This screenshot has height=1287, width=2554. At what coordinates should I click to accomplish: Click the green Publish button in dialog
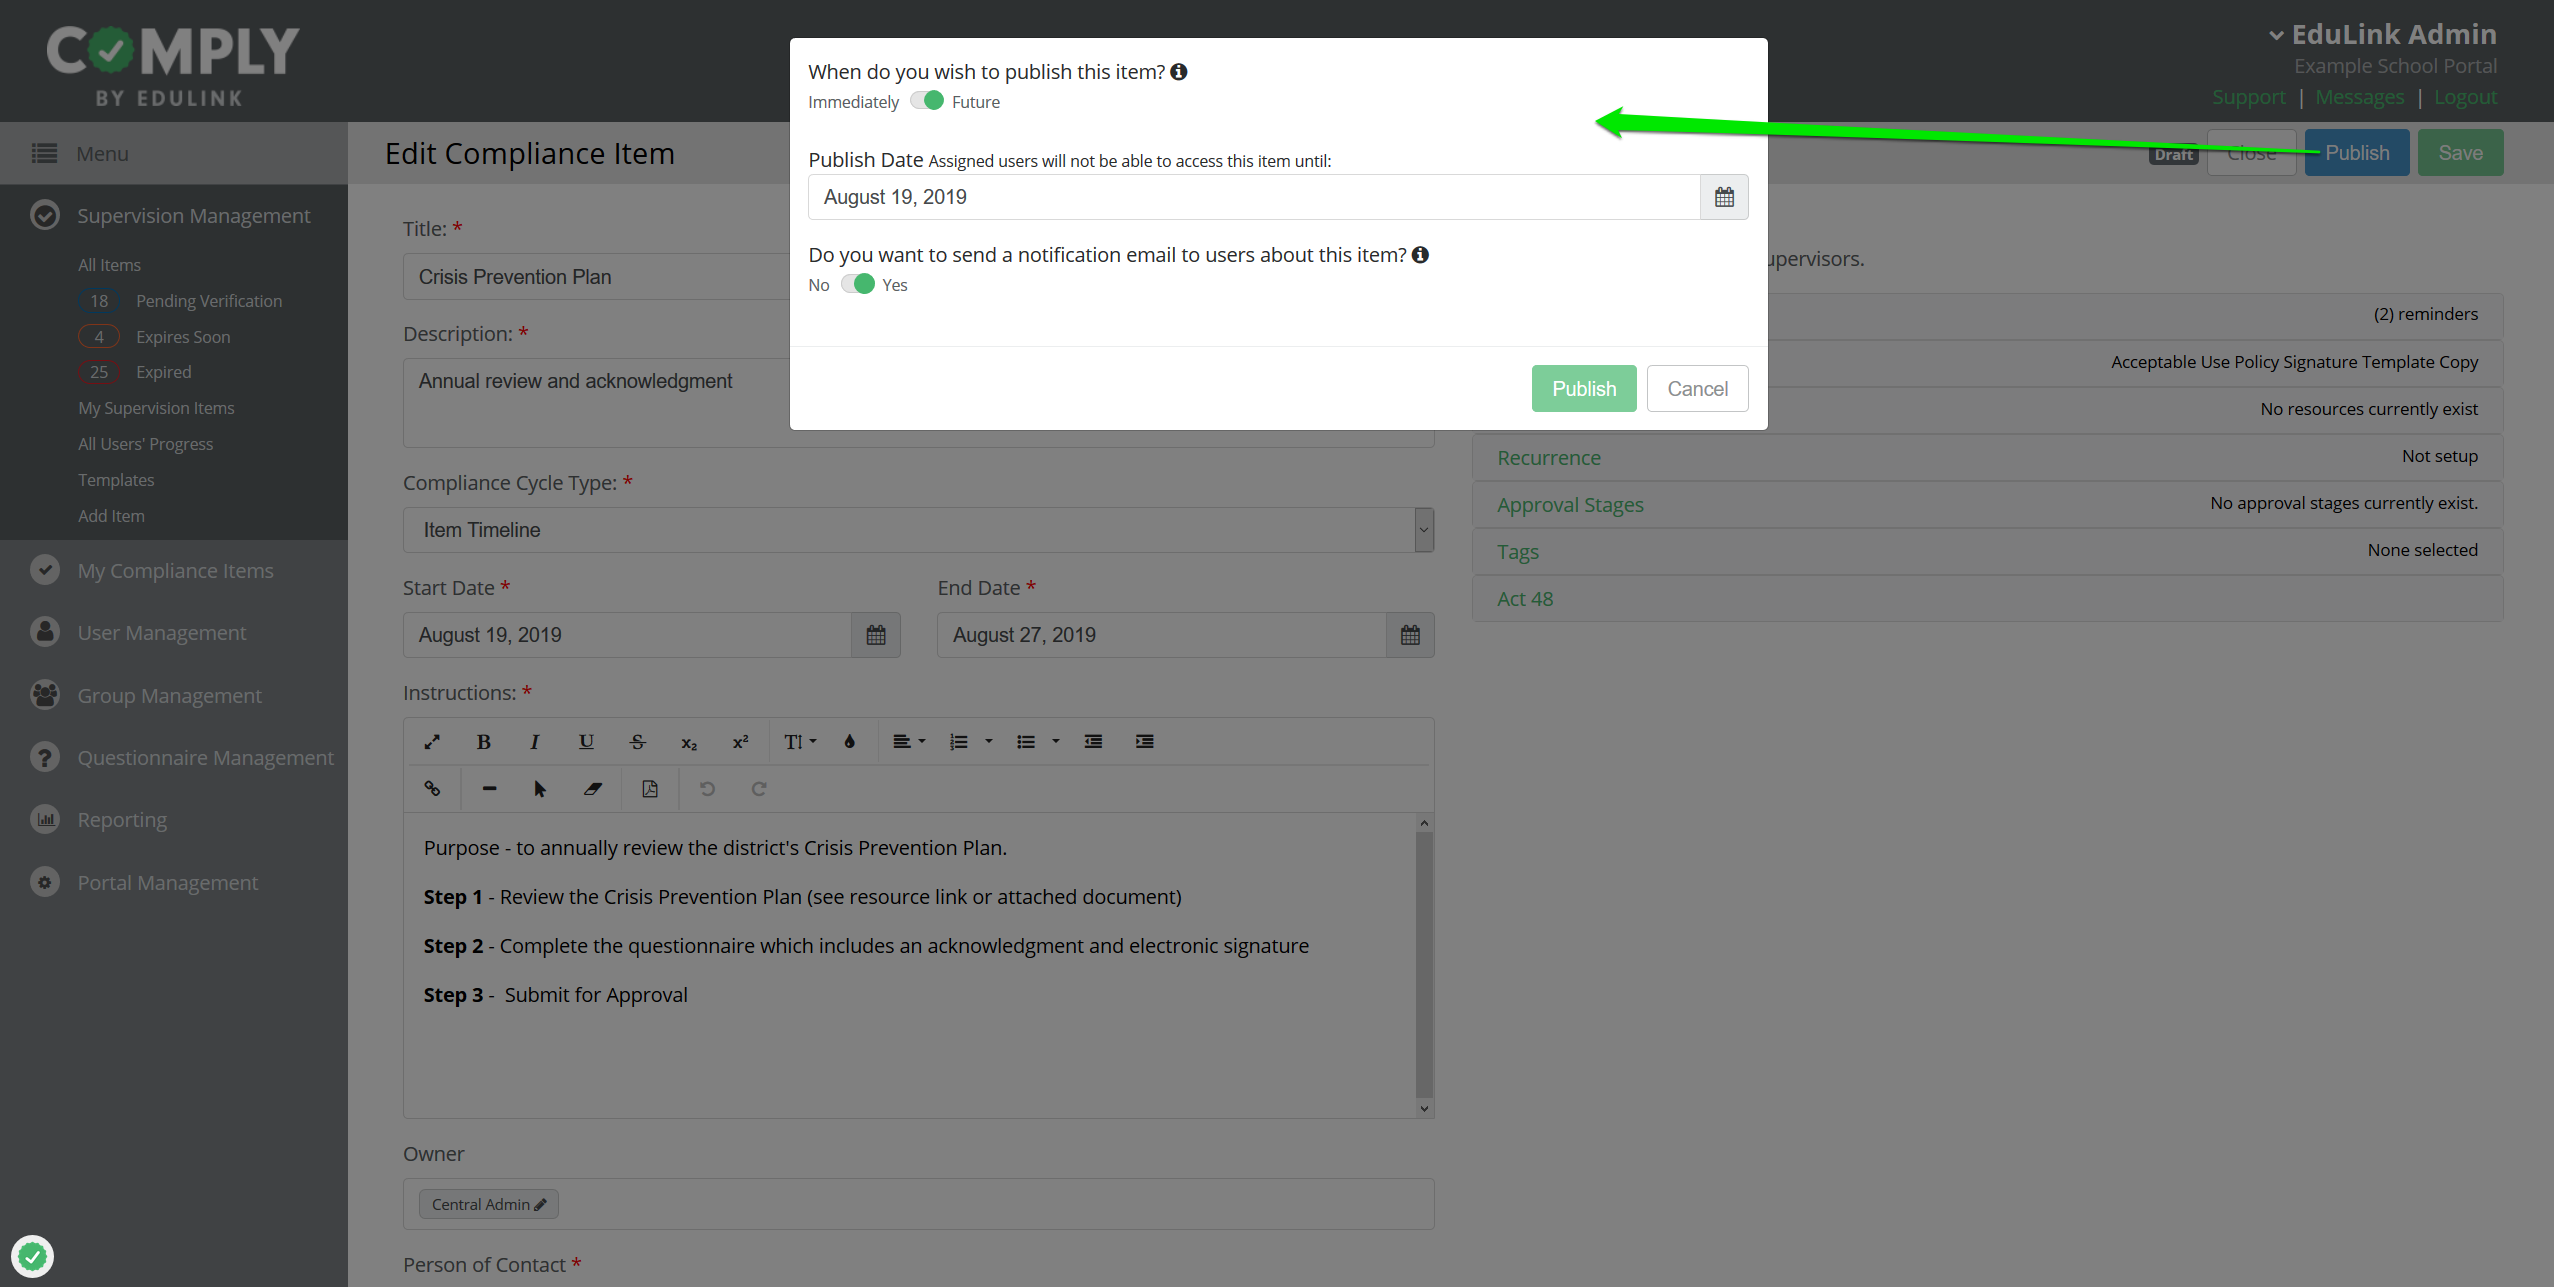tap(1583, 388)
